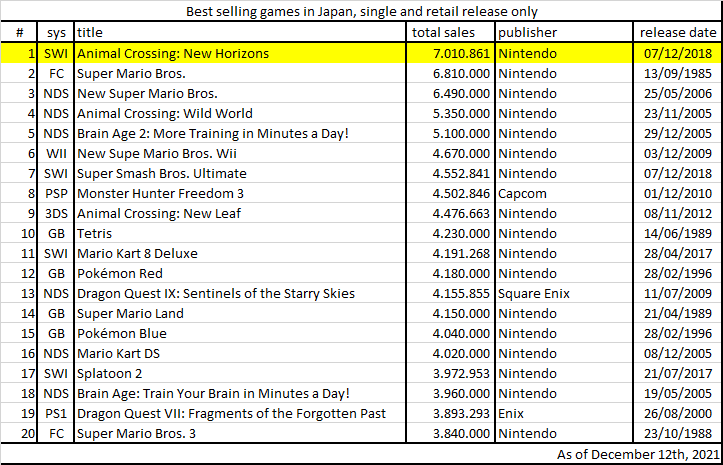
Task: Select the 'As of December 12th, 2021' footer
Action: point(638,454)
